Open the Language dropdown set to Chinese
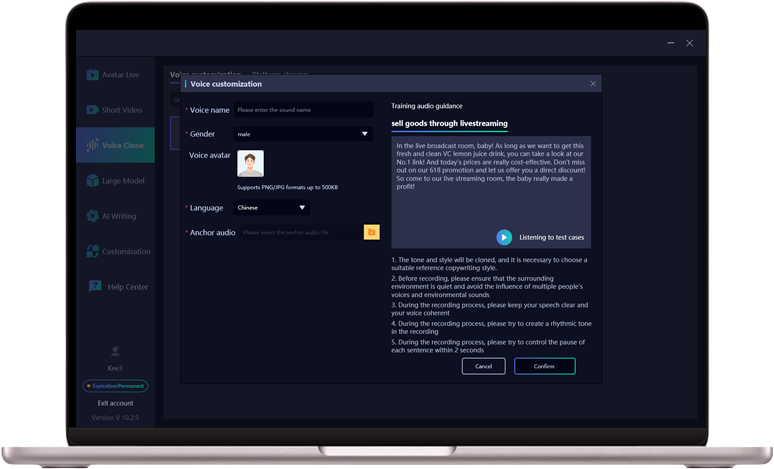 (271, 208)
